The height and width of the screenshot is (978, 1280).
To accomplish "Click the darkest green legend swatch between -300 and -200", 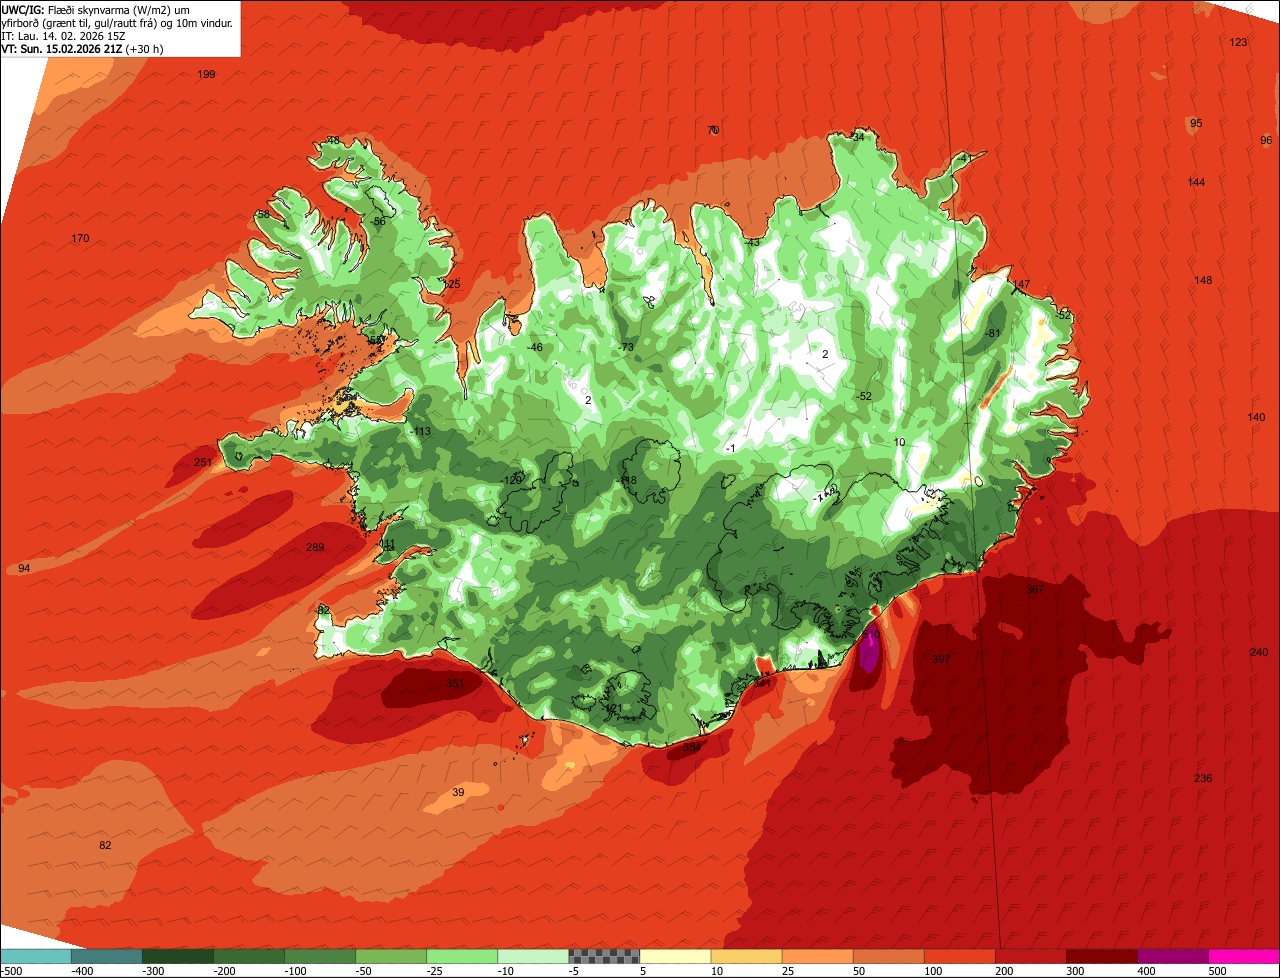I will click(x=177, y=955).
